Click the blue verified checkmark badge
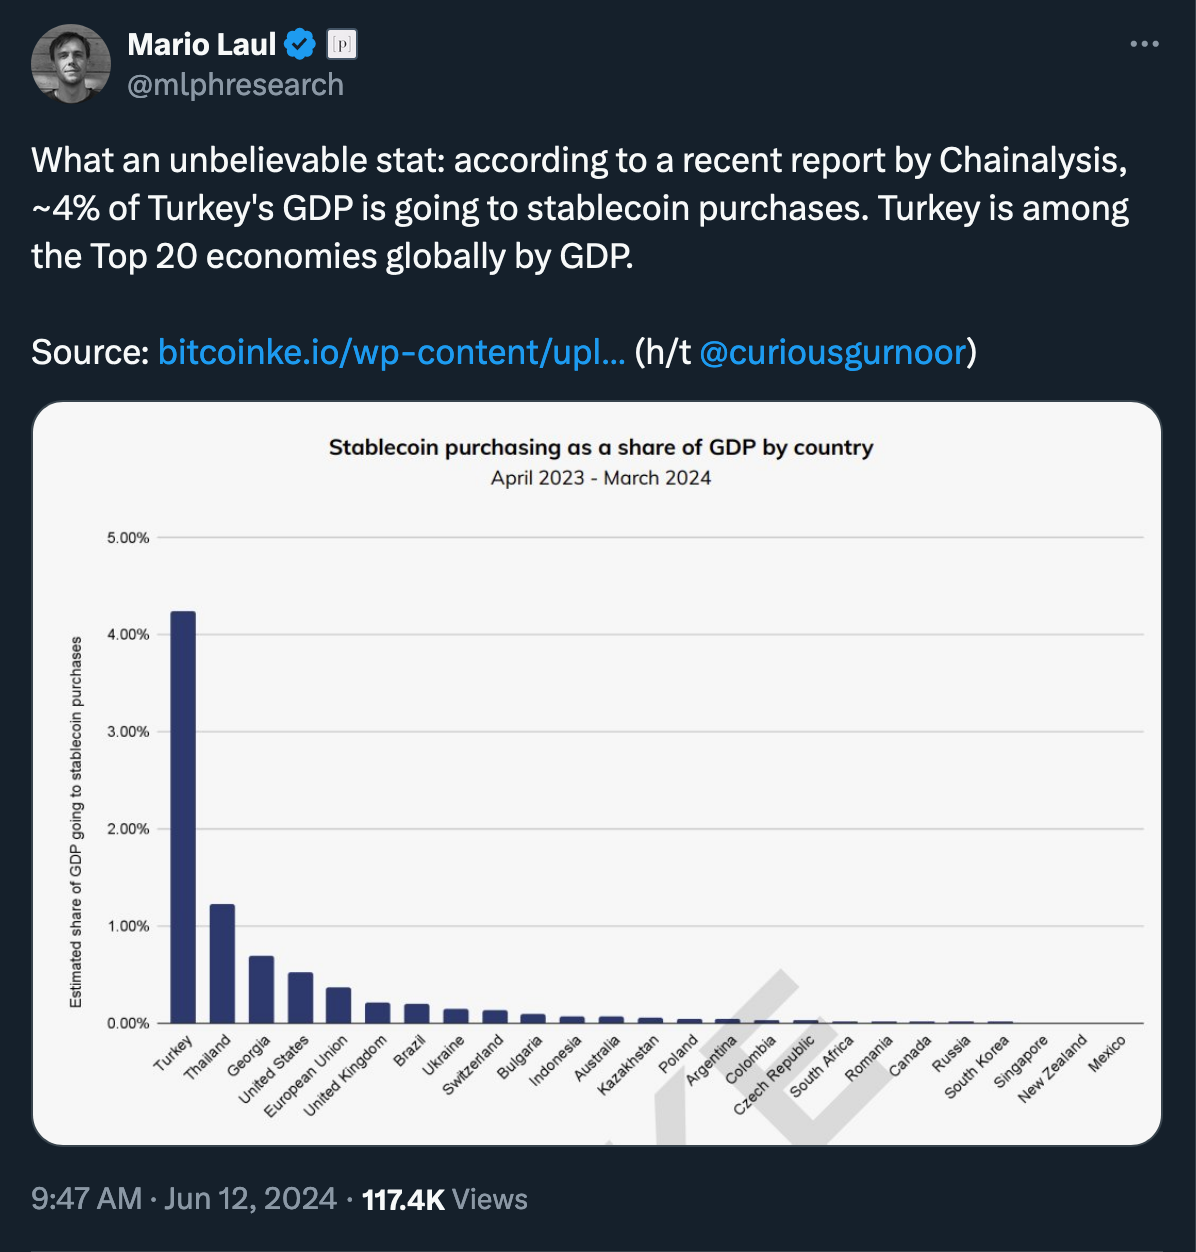The image size is (1196, 1252). (x=300, y=44)
